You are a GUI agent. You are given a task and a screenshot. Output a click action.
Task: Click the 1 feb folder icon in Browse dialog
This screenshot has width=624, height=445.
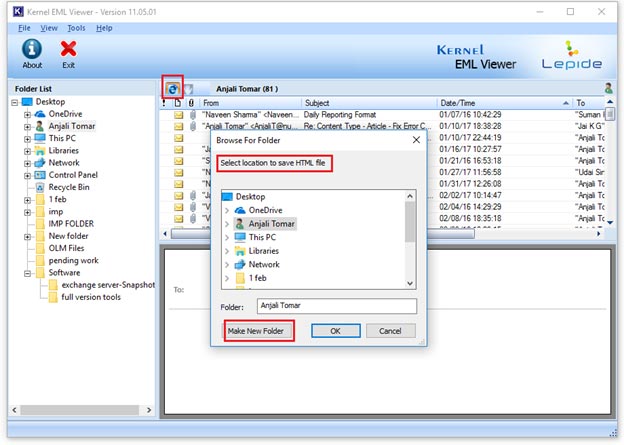coord(240,278)
